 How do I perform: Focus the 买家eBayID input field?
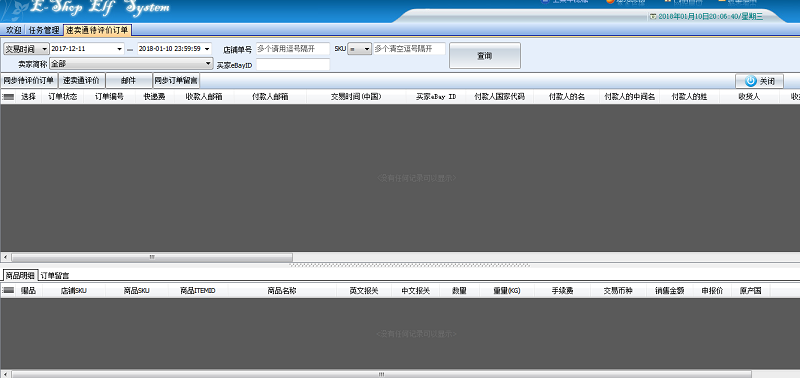click(x=293, y=65)
